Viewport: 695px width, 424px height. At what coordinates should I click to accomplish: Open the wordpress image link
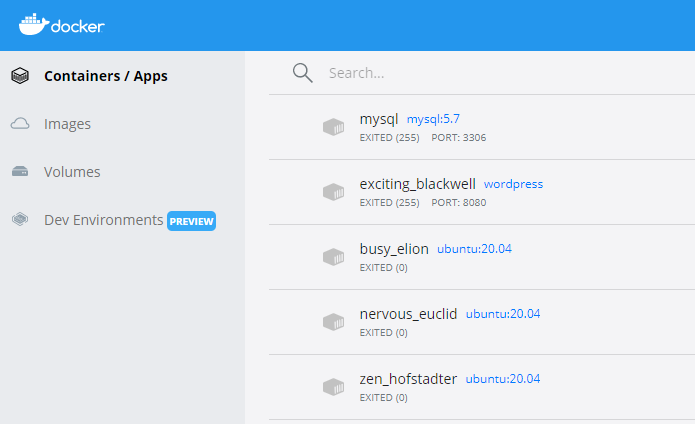point(513,184)
